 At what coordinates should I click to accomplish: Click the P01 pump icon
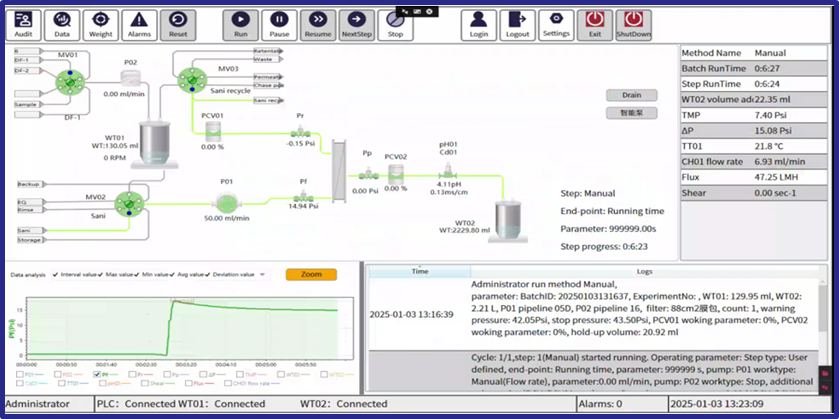(227, 202)
